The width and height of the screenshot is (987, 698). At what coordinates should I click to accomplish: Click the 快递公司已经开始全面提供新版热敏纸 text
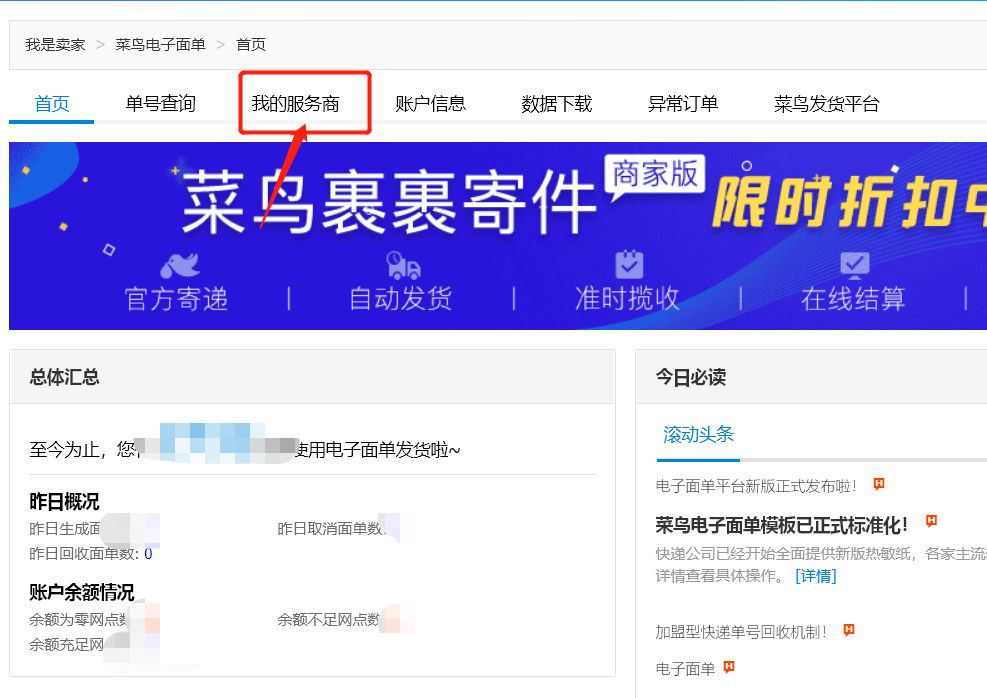(784, 554)
